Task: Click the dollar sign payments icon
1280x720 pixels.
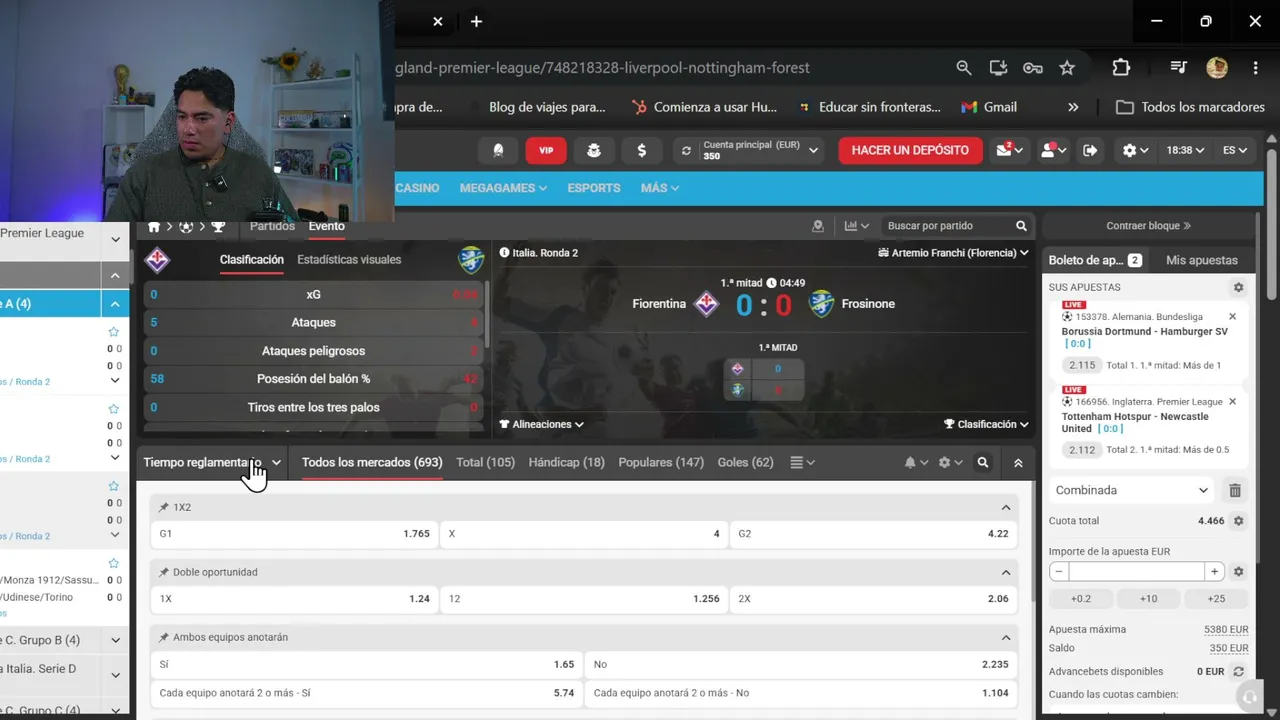Action: (x=641, y=150)
